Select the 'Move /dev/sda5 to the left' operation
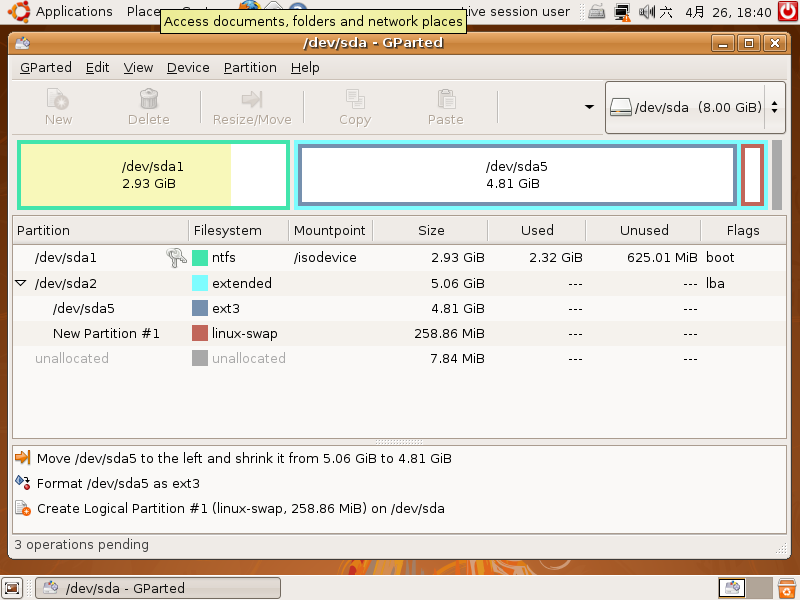Screen dimensions: 800x600 tap(244, 458)
